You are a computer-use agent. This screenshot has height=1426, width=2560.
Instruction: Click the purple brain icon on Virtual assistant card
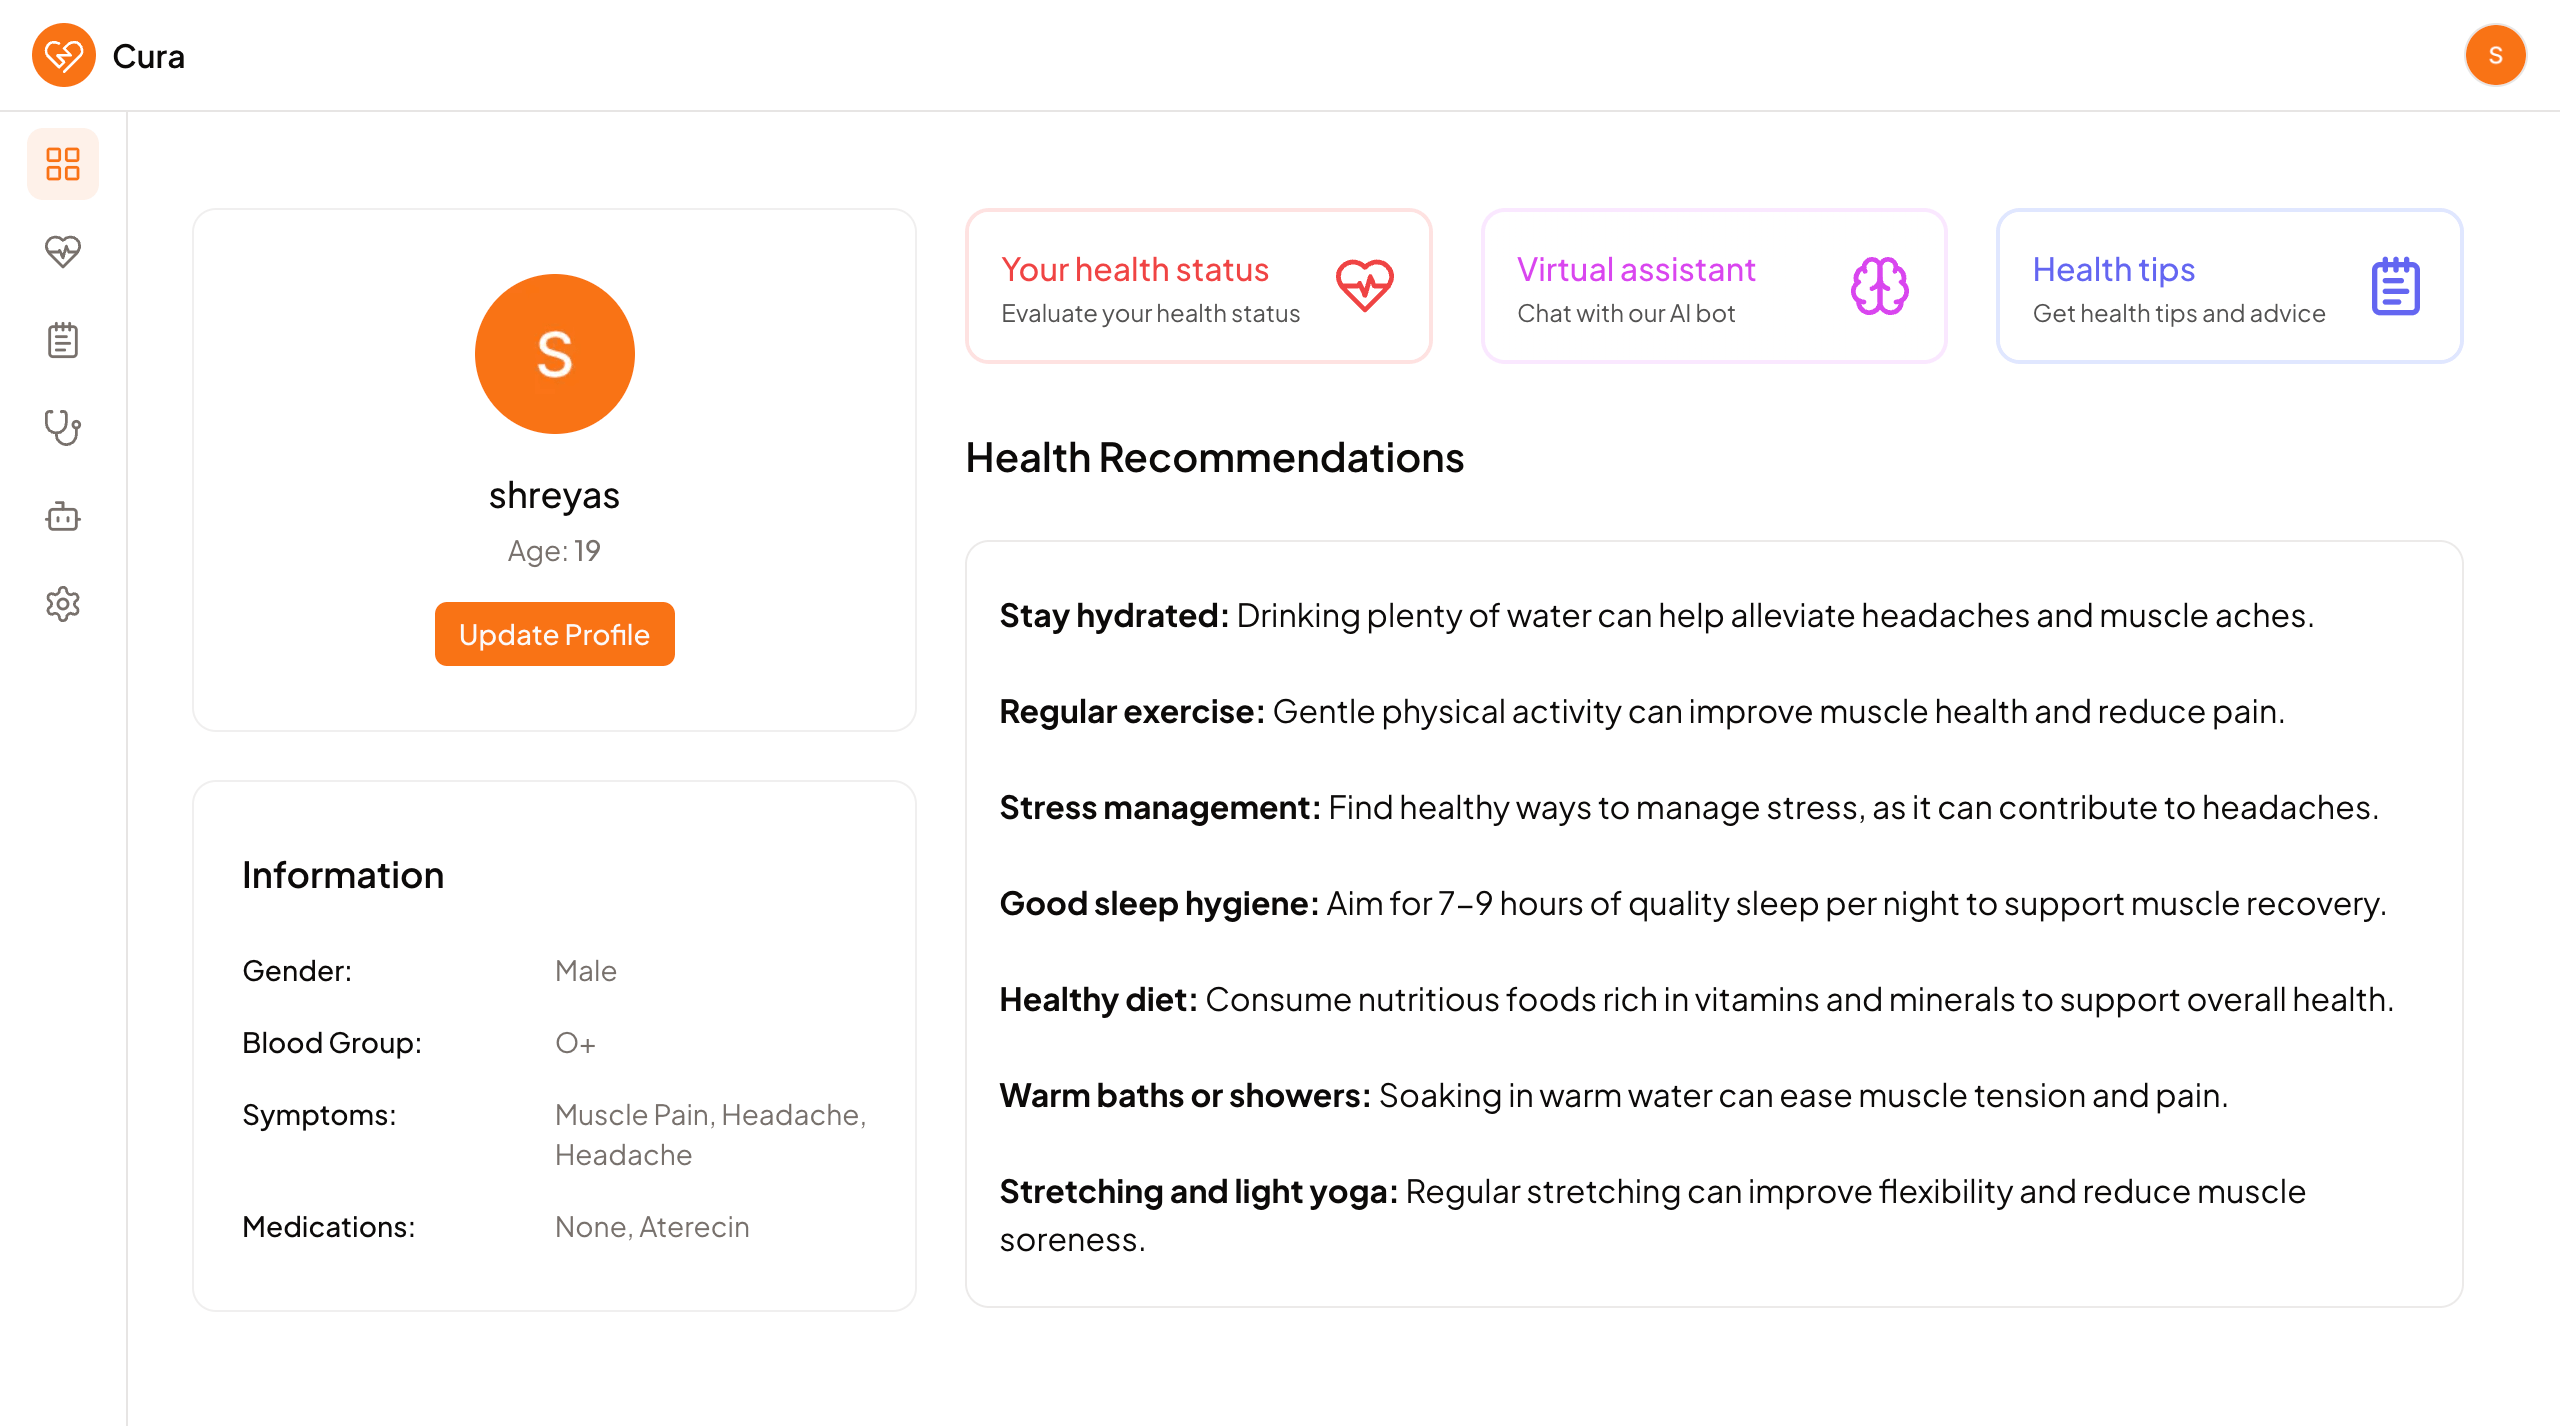[1880, 286]
